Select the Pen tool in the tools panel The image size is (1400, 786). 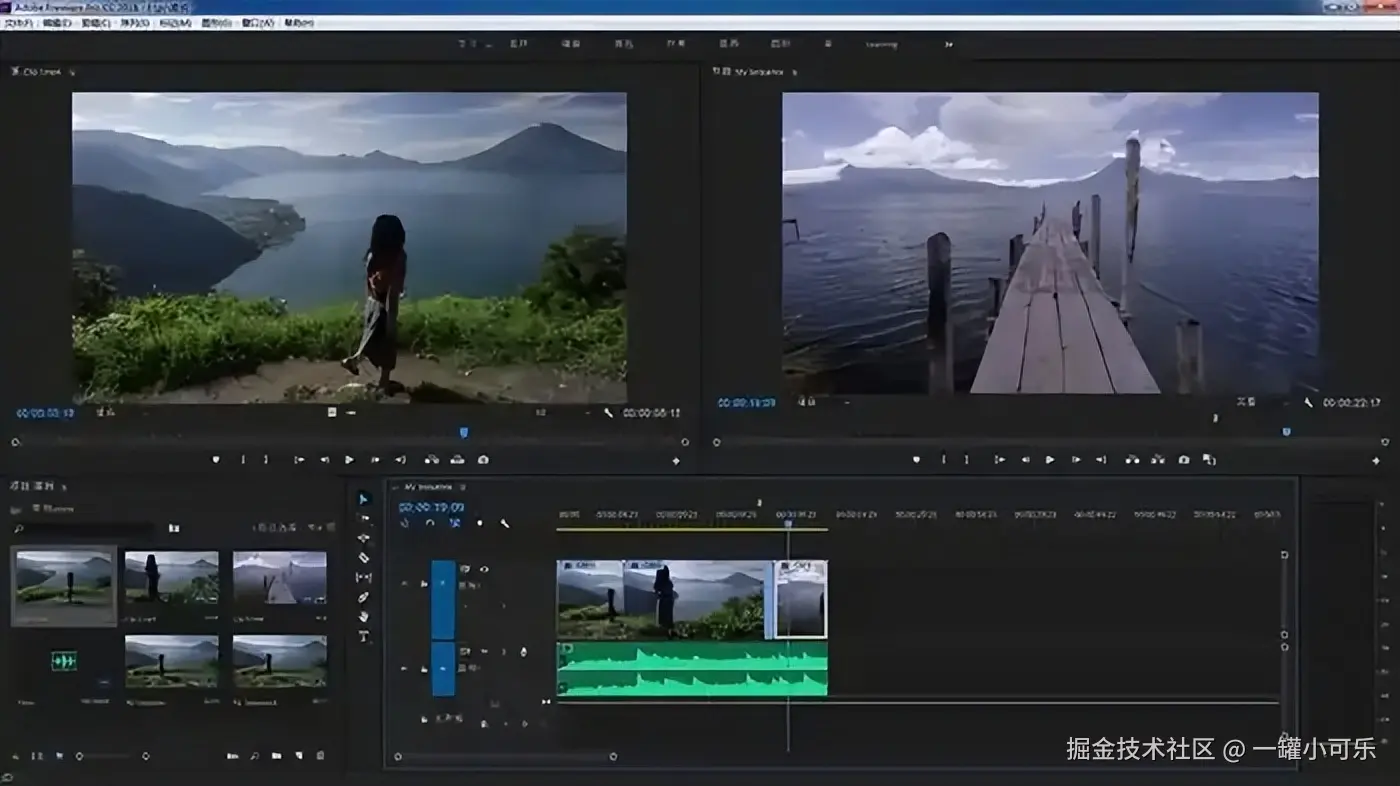click(x=364, y=597)
